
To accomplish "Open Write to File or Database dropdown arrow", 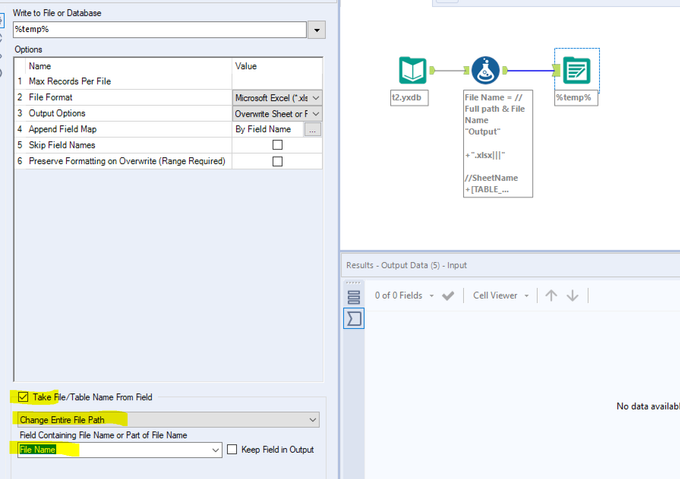I will pos(317,30).
